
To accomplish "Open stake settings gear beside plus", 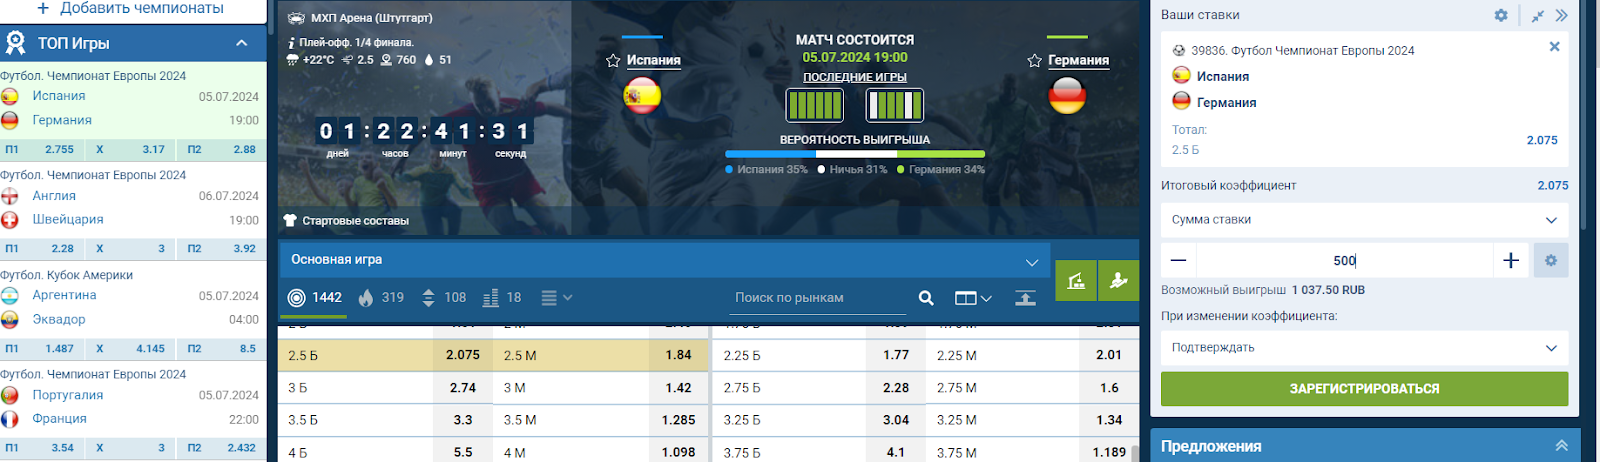I will 1551,261.
